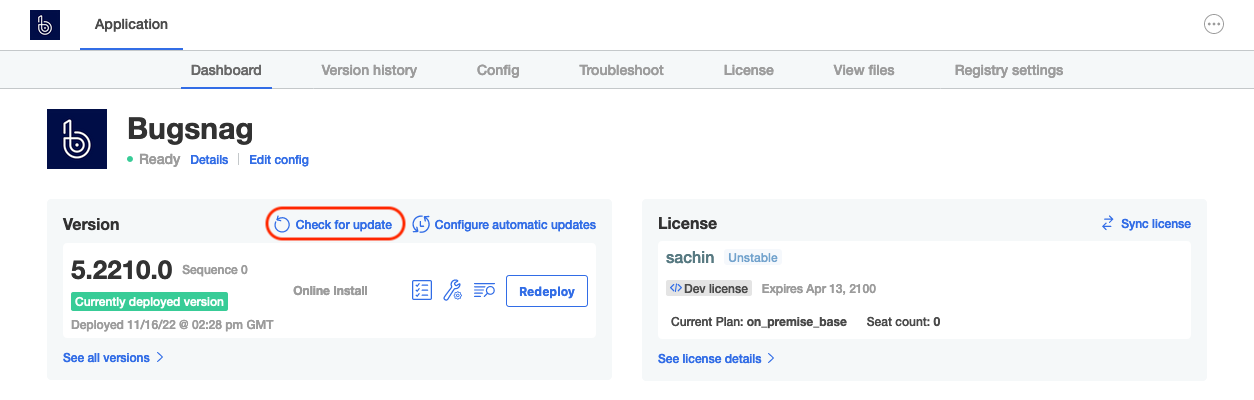Go to Registry settings tab
The width and height of the screenshot is (1254, 400).
pos(1009,70)
